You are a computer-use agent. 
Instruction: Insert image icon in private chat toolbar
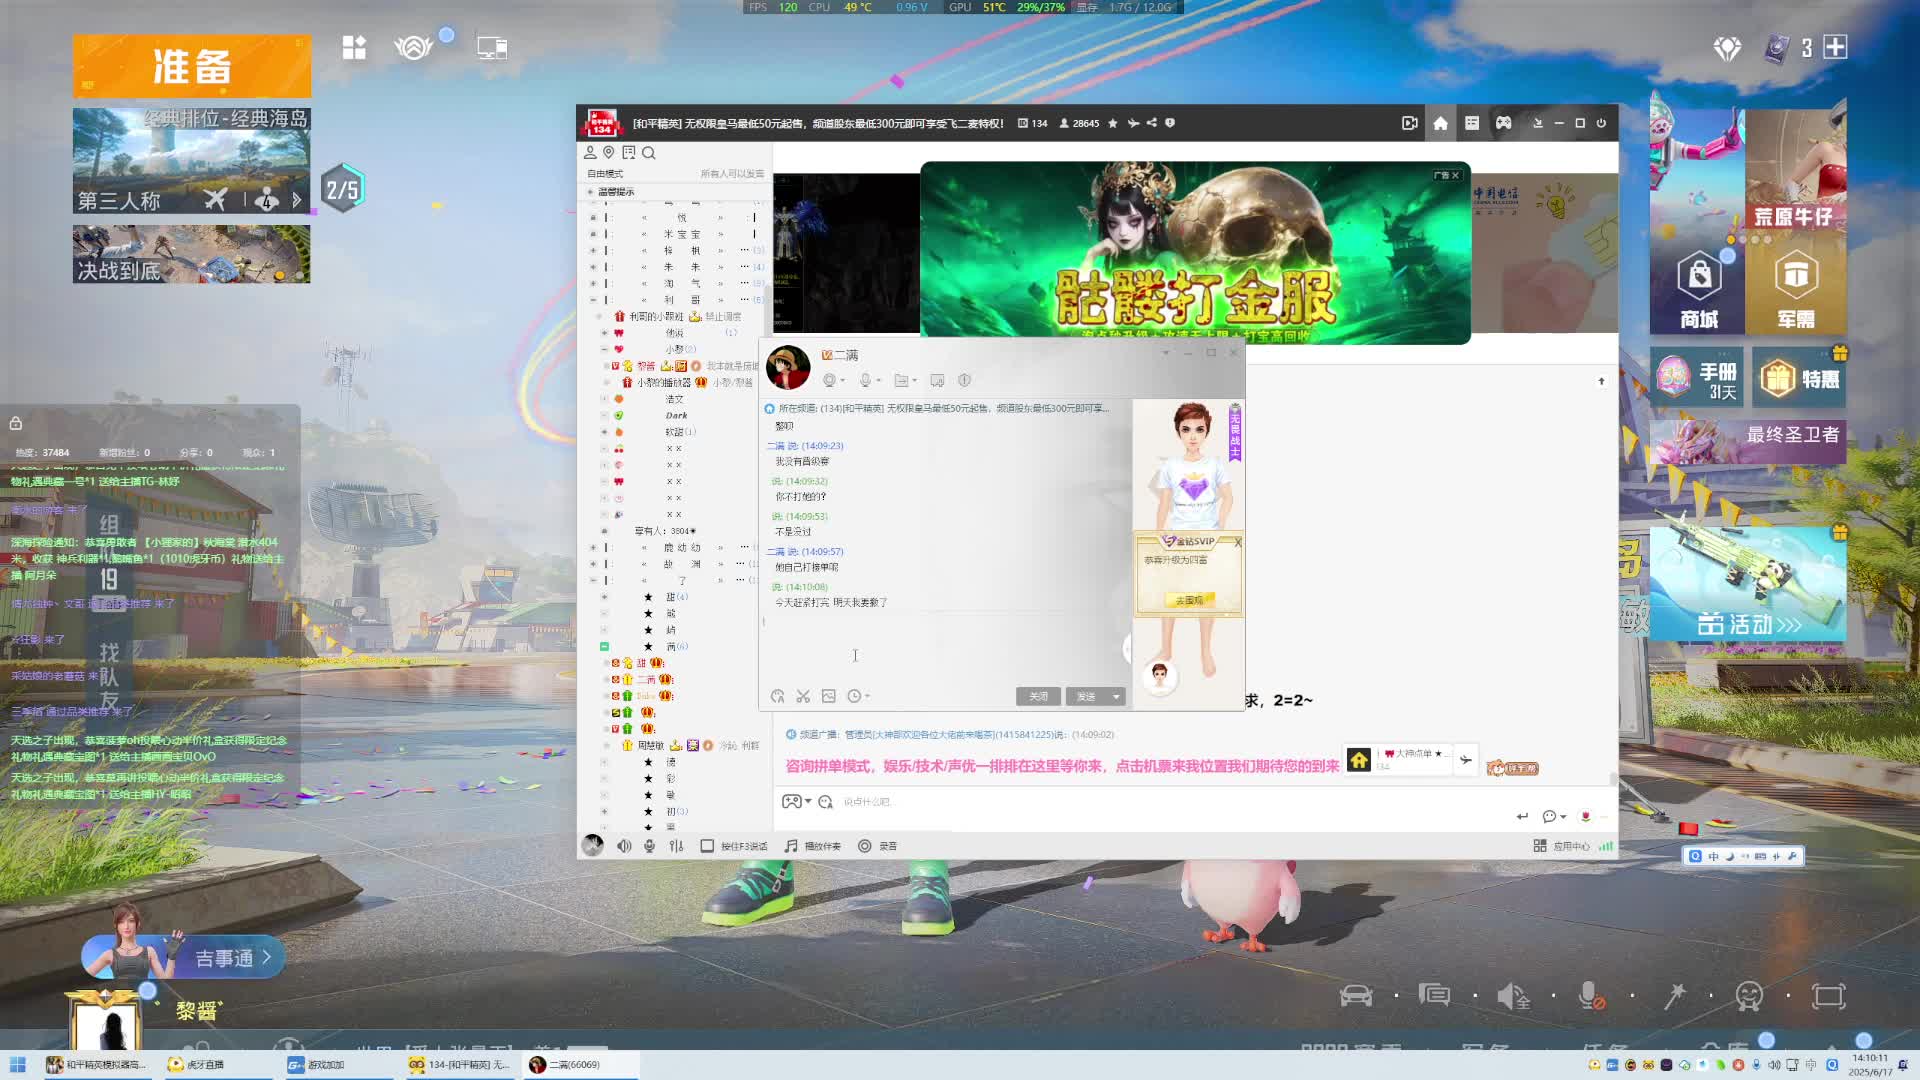(828, 696)
